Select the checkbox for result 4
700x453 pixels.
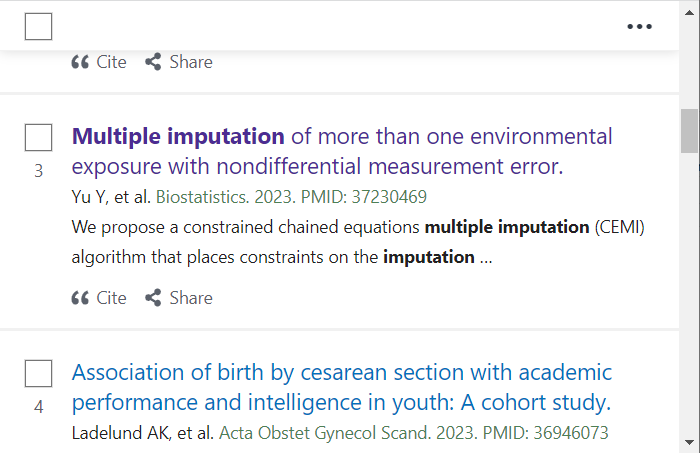38,374
